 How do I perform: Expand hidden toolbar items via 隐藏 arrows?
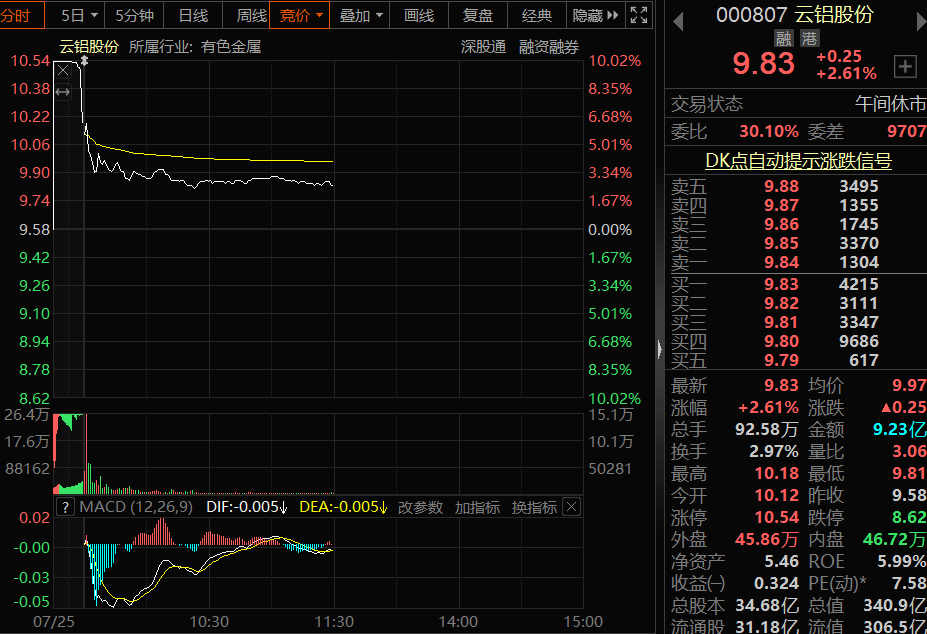pyautogui.click(x=597, y=15)
